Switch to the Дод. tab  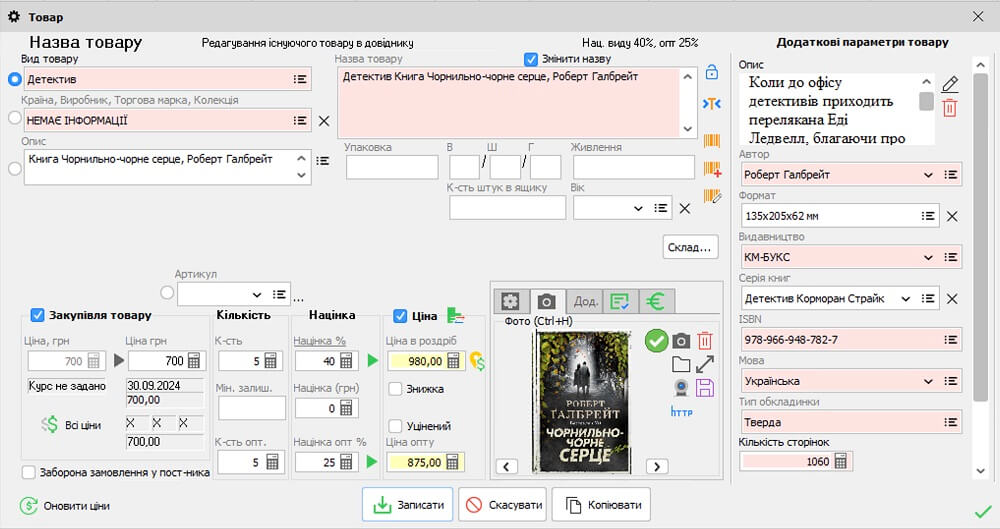(x=586, y=301)
